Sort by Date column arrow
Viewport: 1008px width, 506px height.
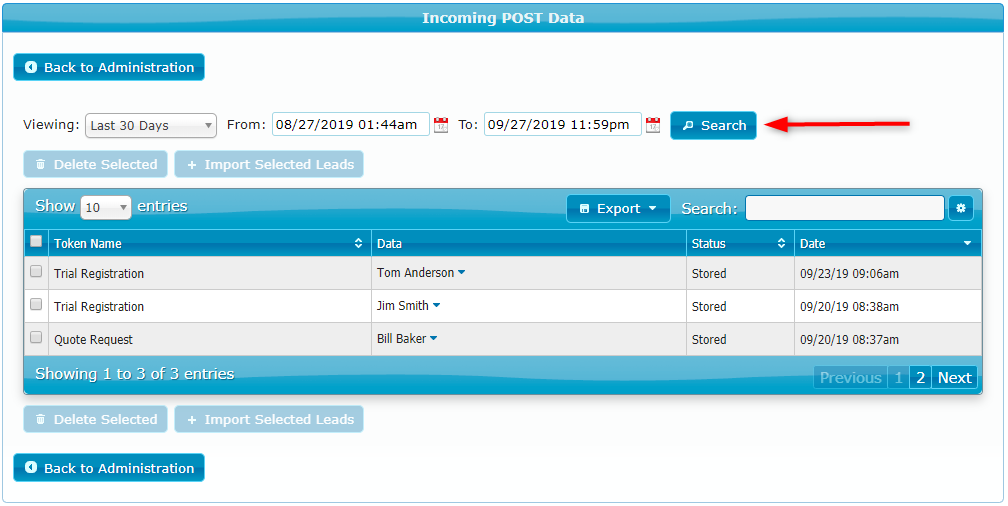(968, 244)
